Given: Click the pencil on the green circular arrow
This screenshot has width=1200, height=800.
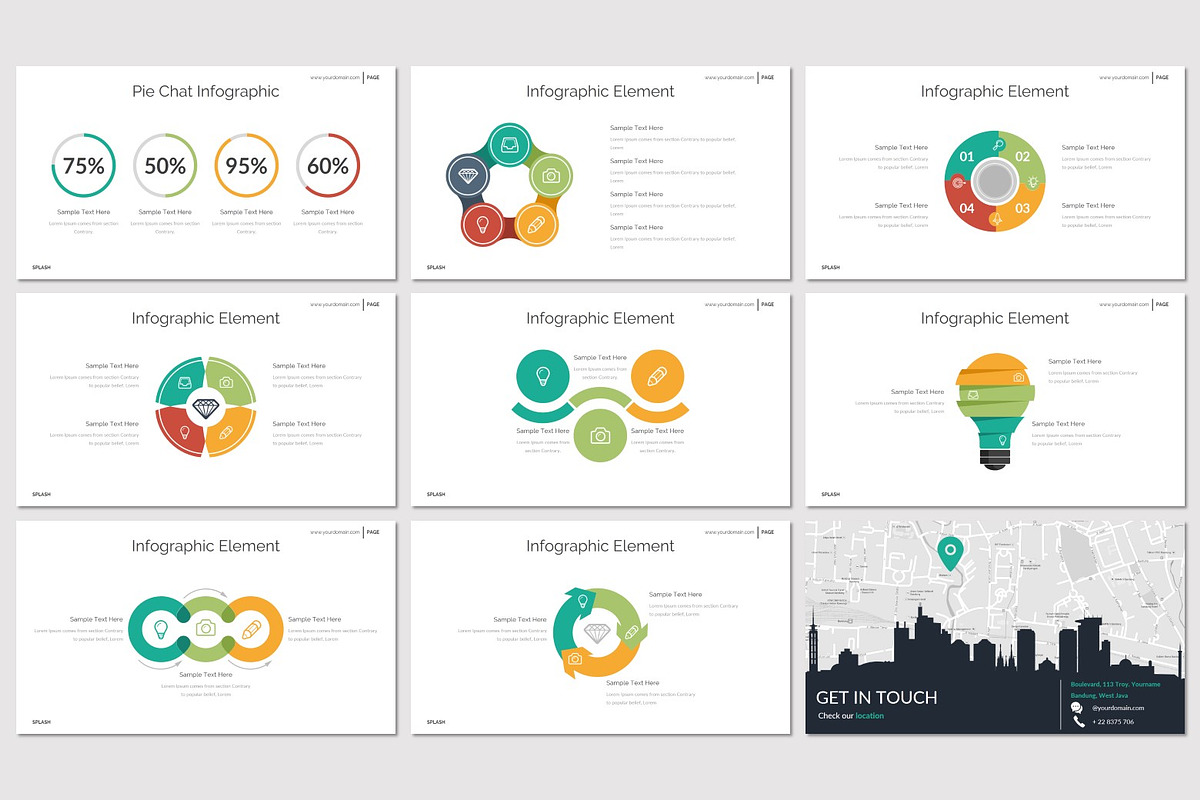Looking at the screenshot, I should [x=631, y=632].
